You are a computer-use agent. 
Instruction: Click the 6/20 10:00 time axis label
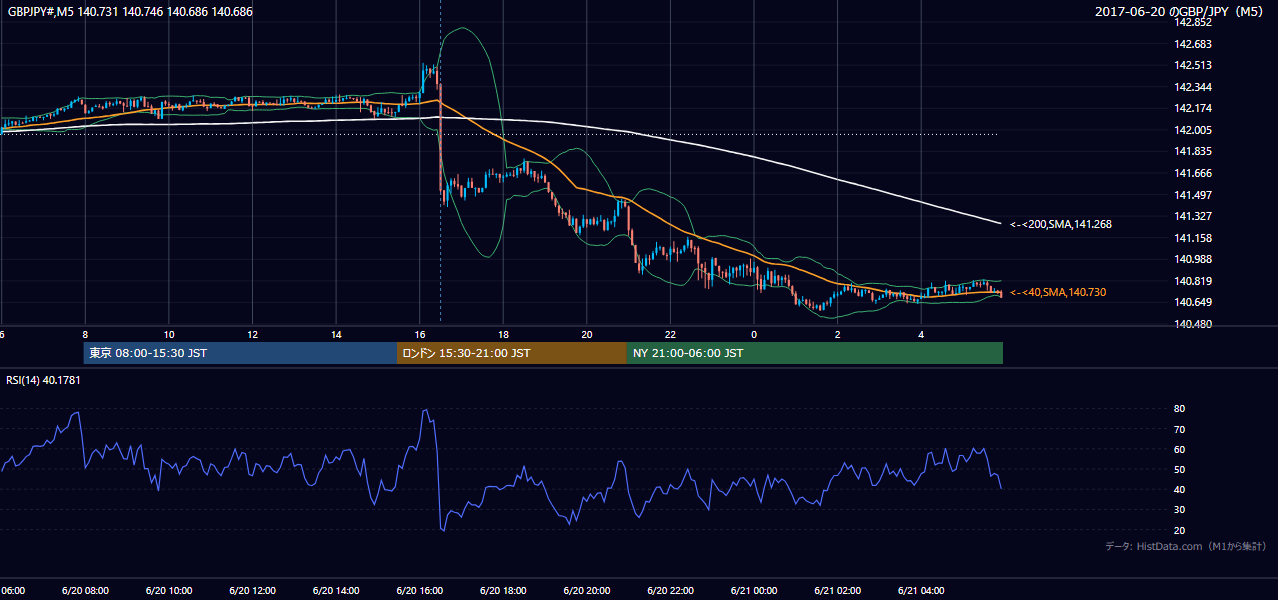pyautogui.click(x=168, y=591)
